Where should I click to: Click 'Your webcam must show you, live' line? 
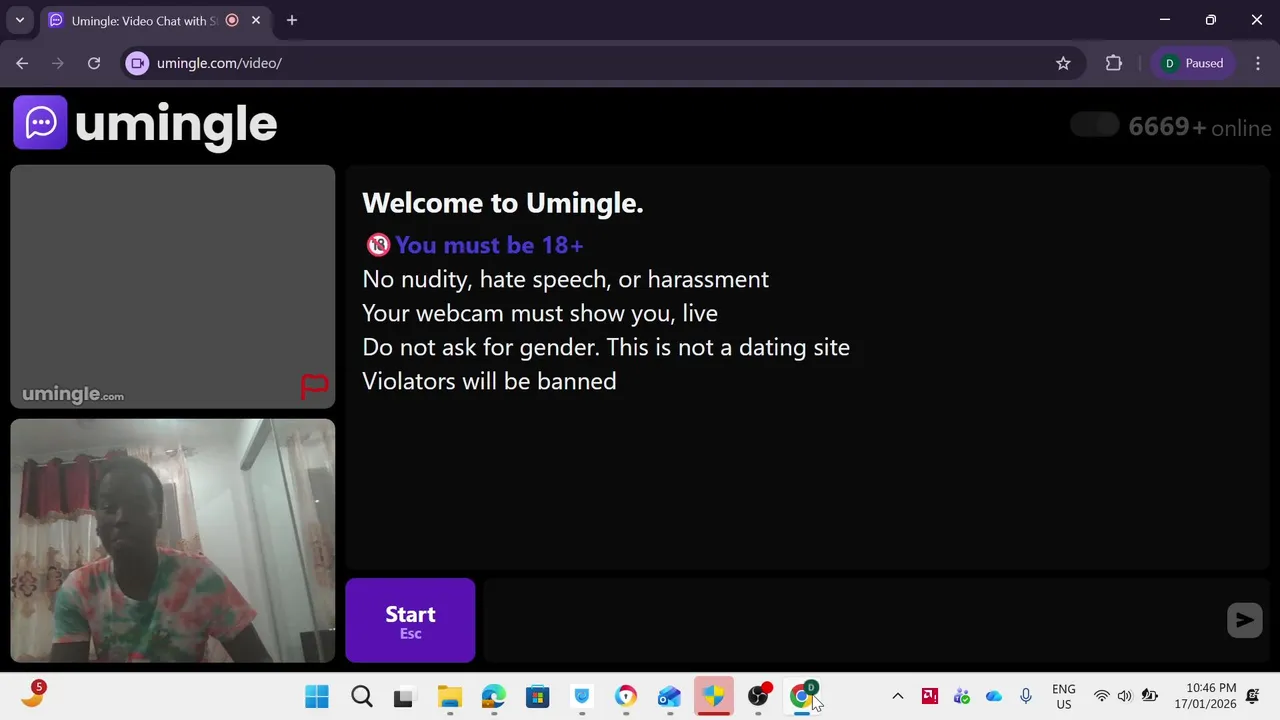[x=540, y=313]
